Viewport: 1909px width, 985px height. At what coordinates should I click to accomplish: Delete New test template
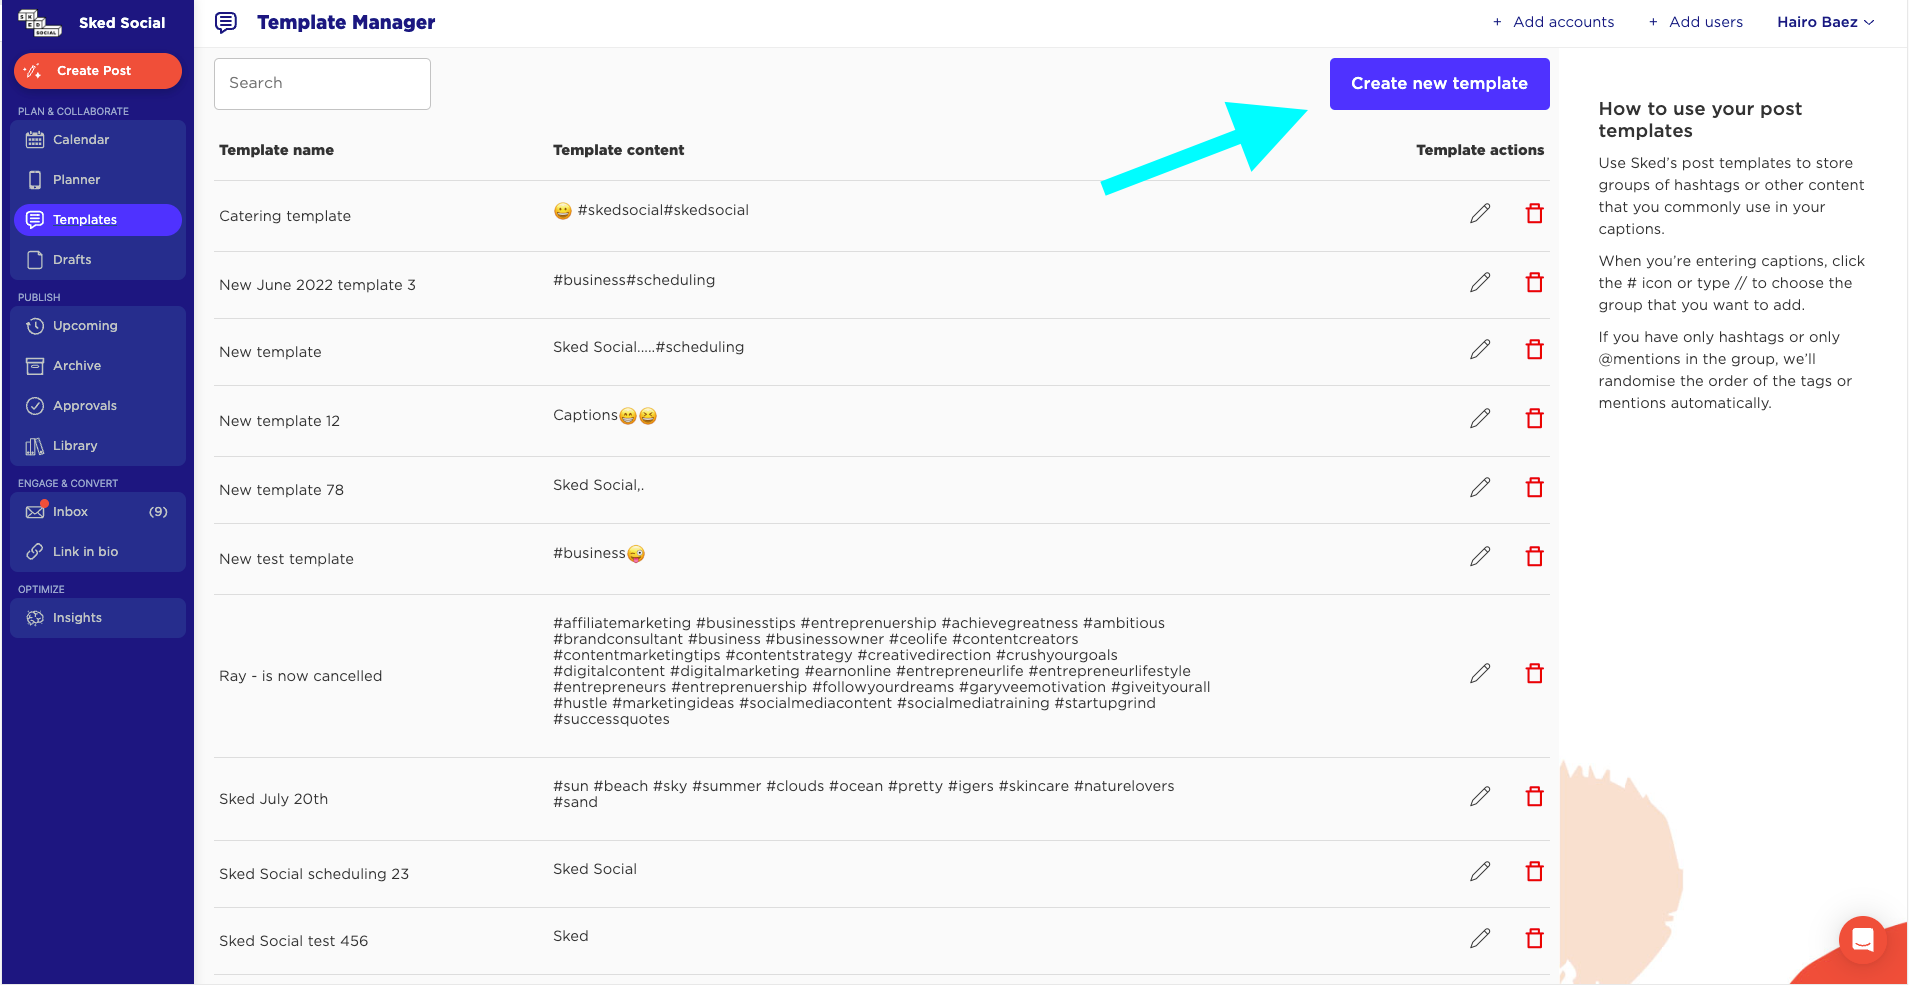[1534, 556]
